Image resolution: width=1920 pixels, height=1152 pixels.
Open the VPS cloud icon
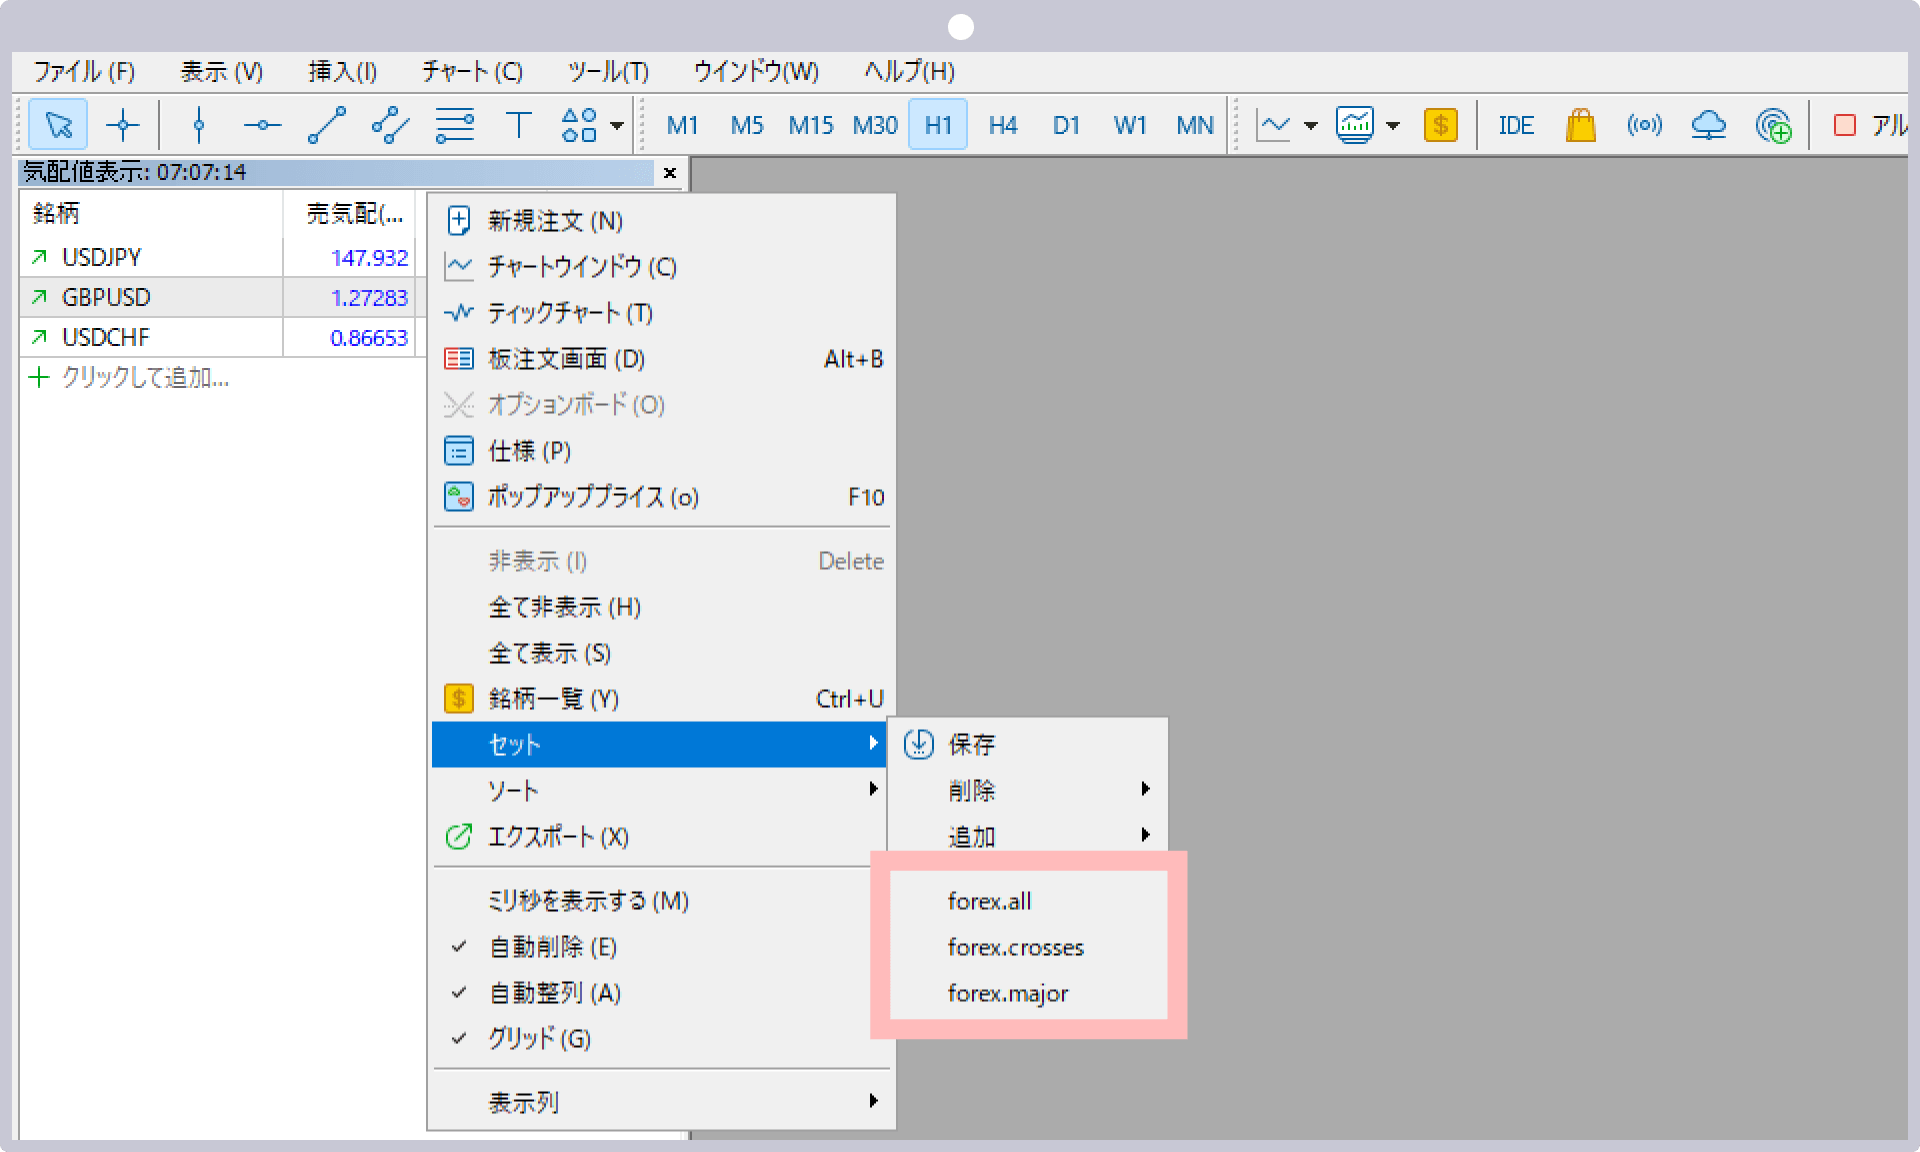click(1708, 125)
